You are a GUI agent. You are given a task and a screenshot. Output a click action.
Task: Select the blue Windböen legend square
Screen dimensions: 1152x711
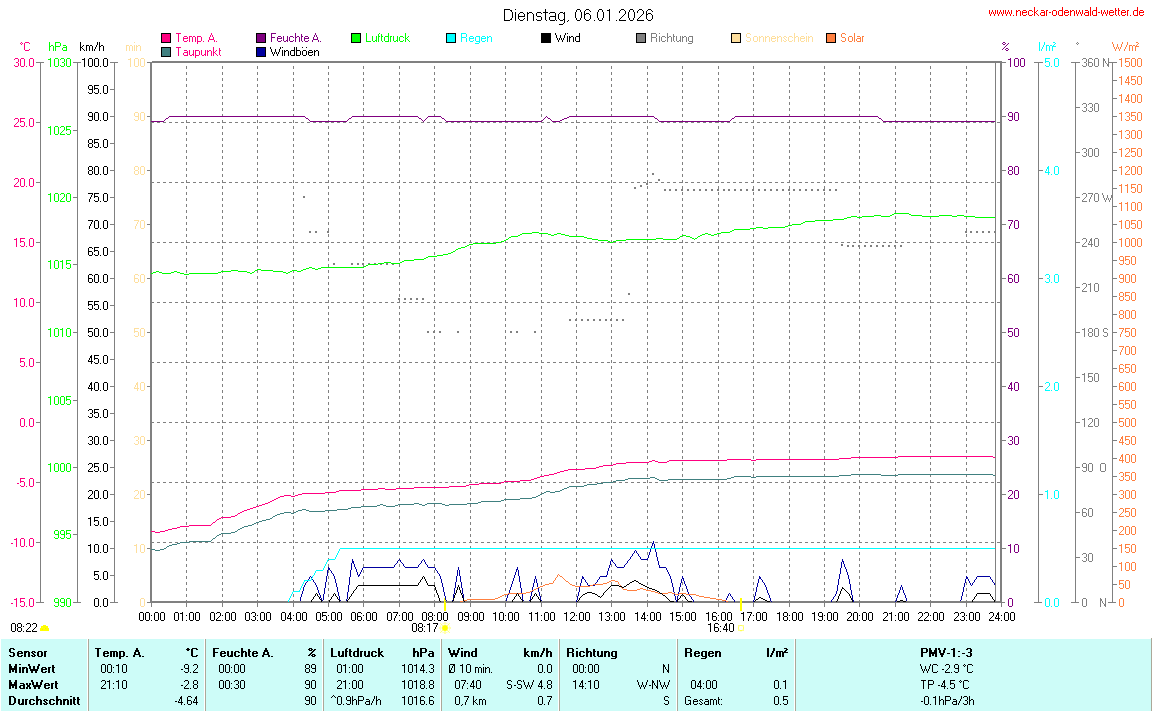click(x=261, y=51)
